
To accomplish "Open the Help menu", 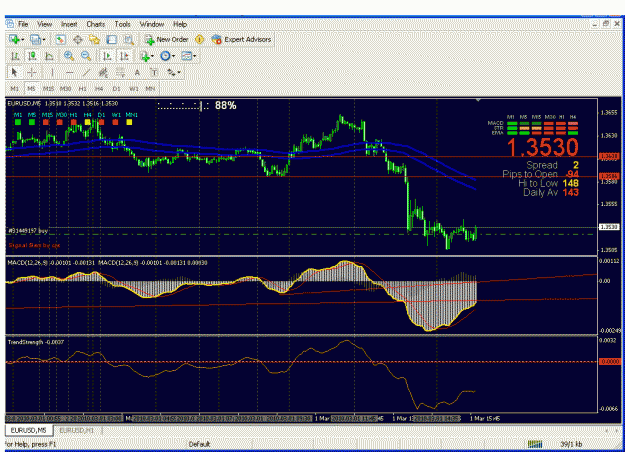I will [x=180, y=24].
